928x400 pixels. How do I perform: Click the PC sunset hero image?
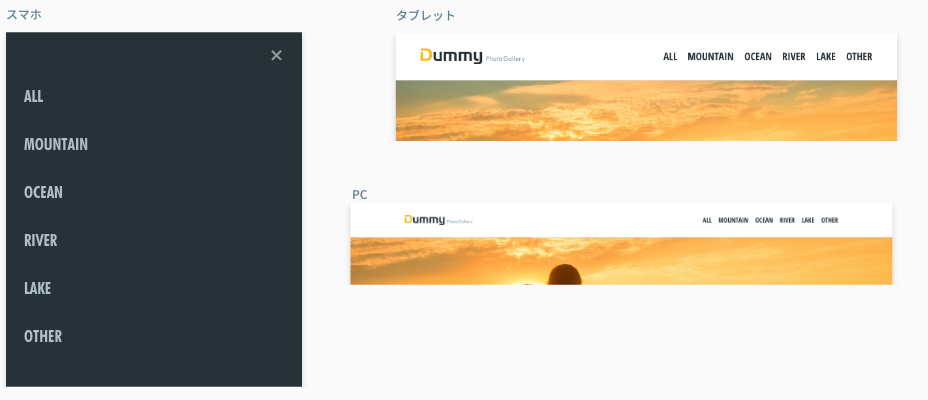coord(620,261)
